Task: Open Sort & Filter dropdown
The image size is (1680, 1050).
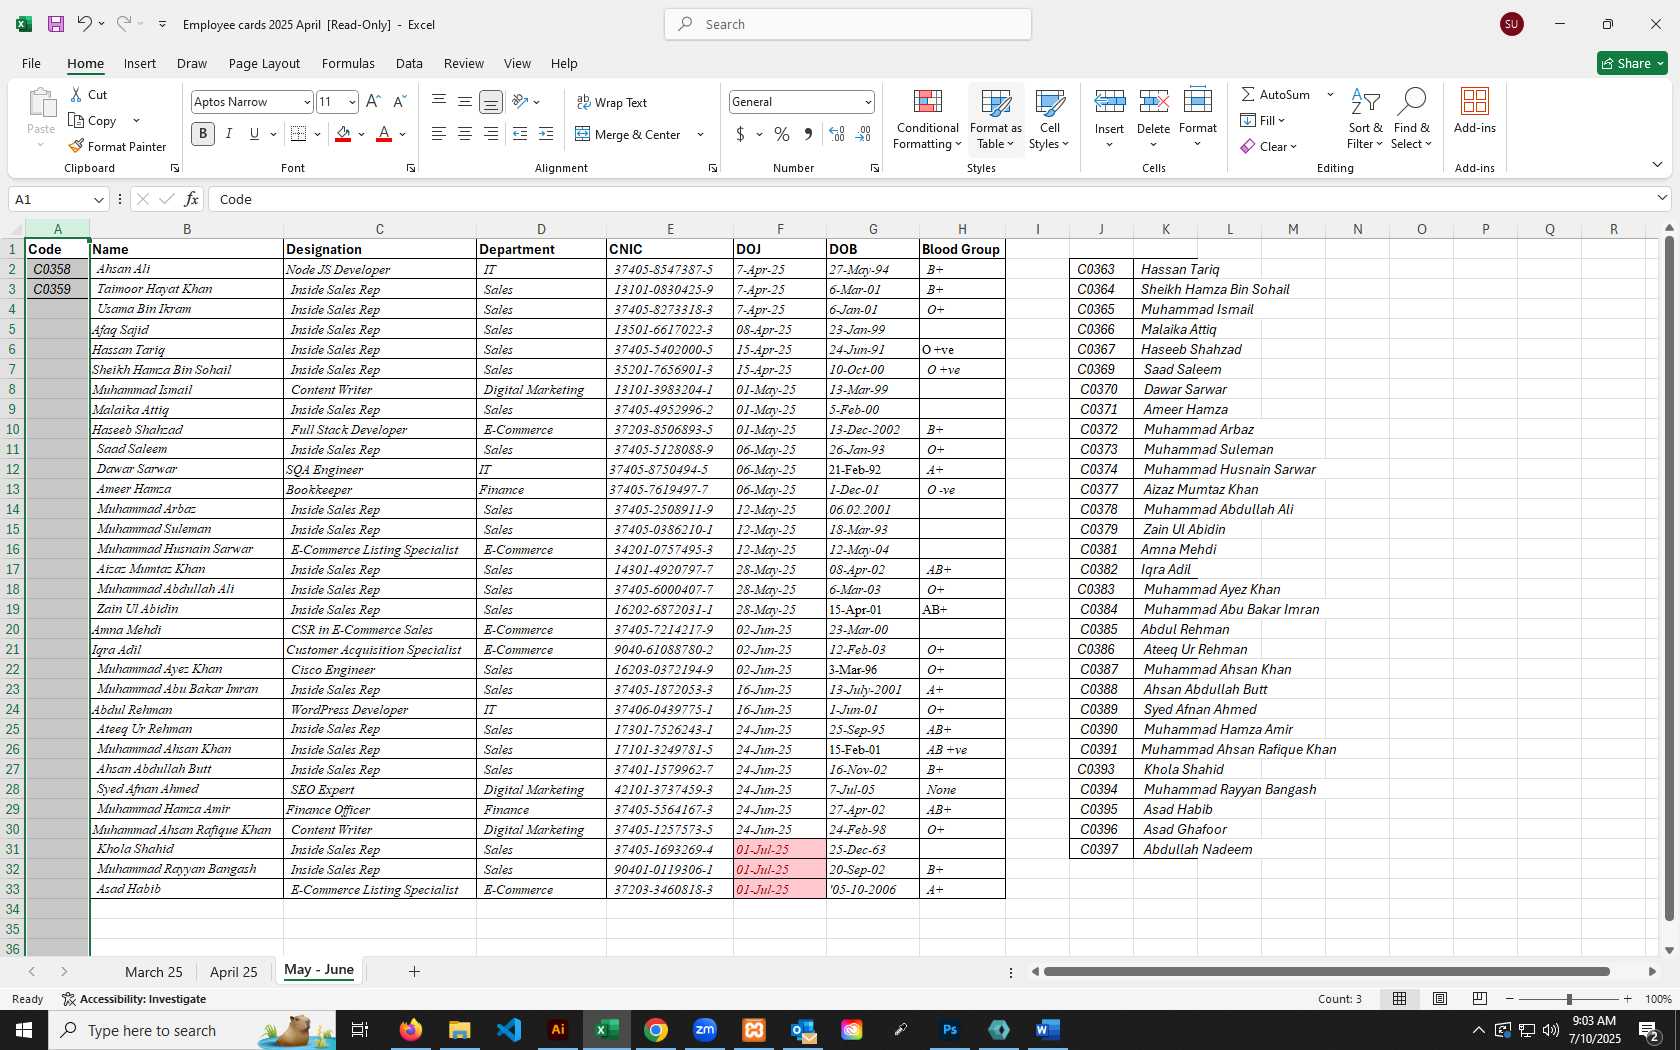Action: pos(1365,118)
